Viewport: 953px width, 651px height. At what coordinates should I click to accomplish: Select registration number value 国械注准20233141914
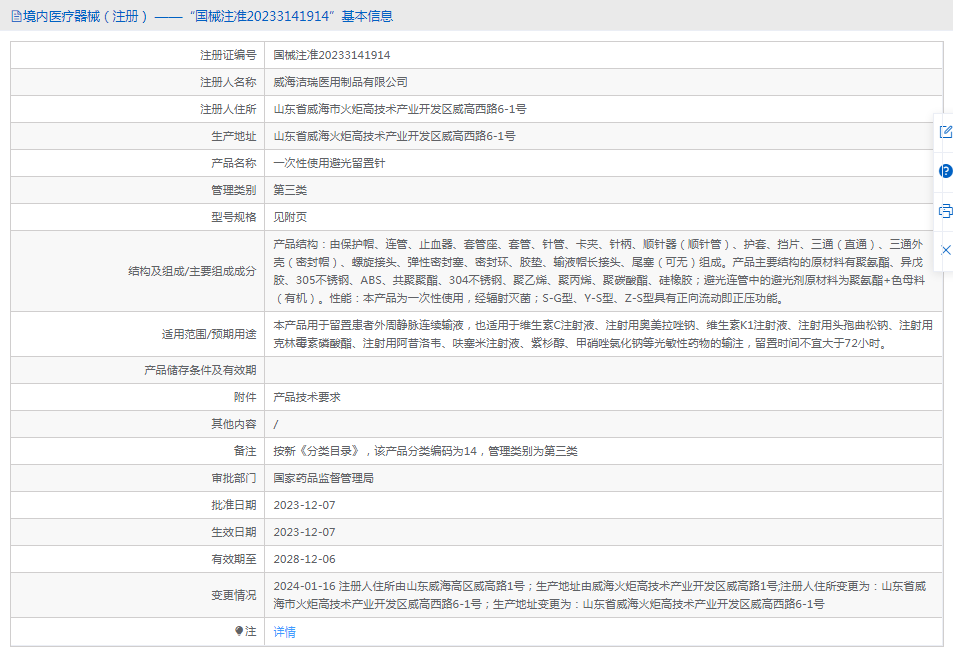(x=332, y=55)
